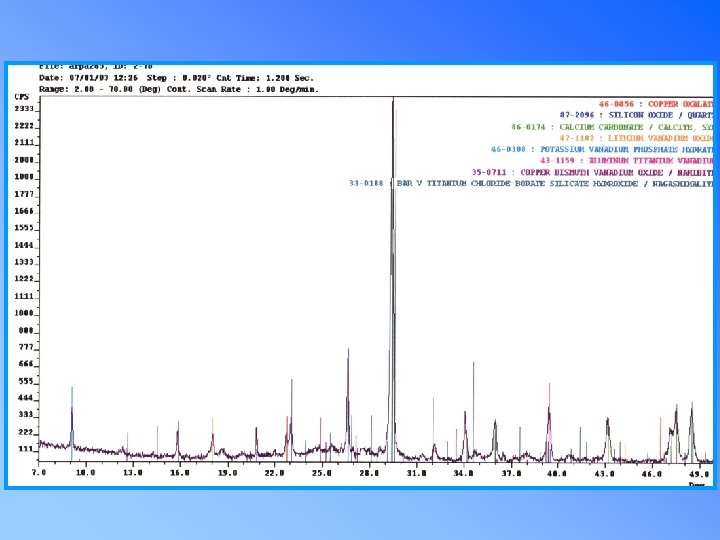Screen dimensions: 720x540
Task: Click the x-axis label 31.0
Action: (x=416, y=472)
